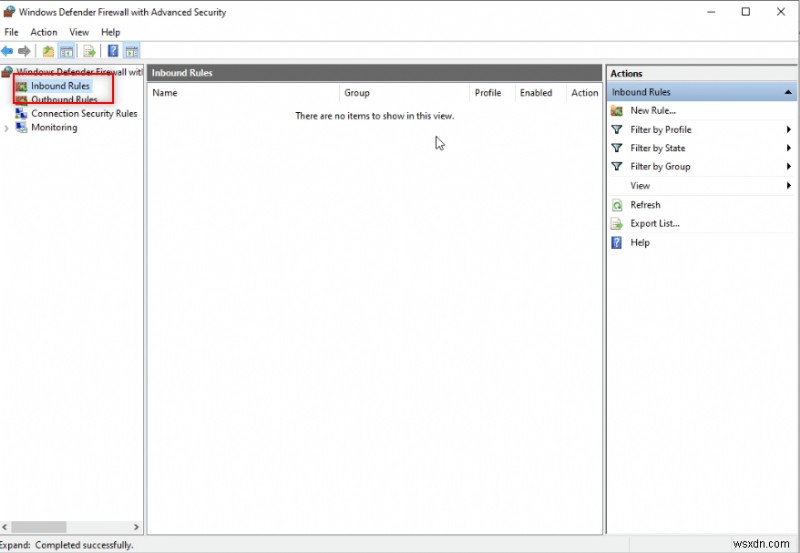This screenshot has width=800, height=553.
Task: Click the Refresh icon in Actions pane
Action: (617, 205)
